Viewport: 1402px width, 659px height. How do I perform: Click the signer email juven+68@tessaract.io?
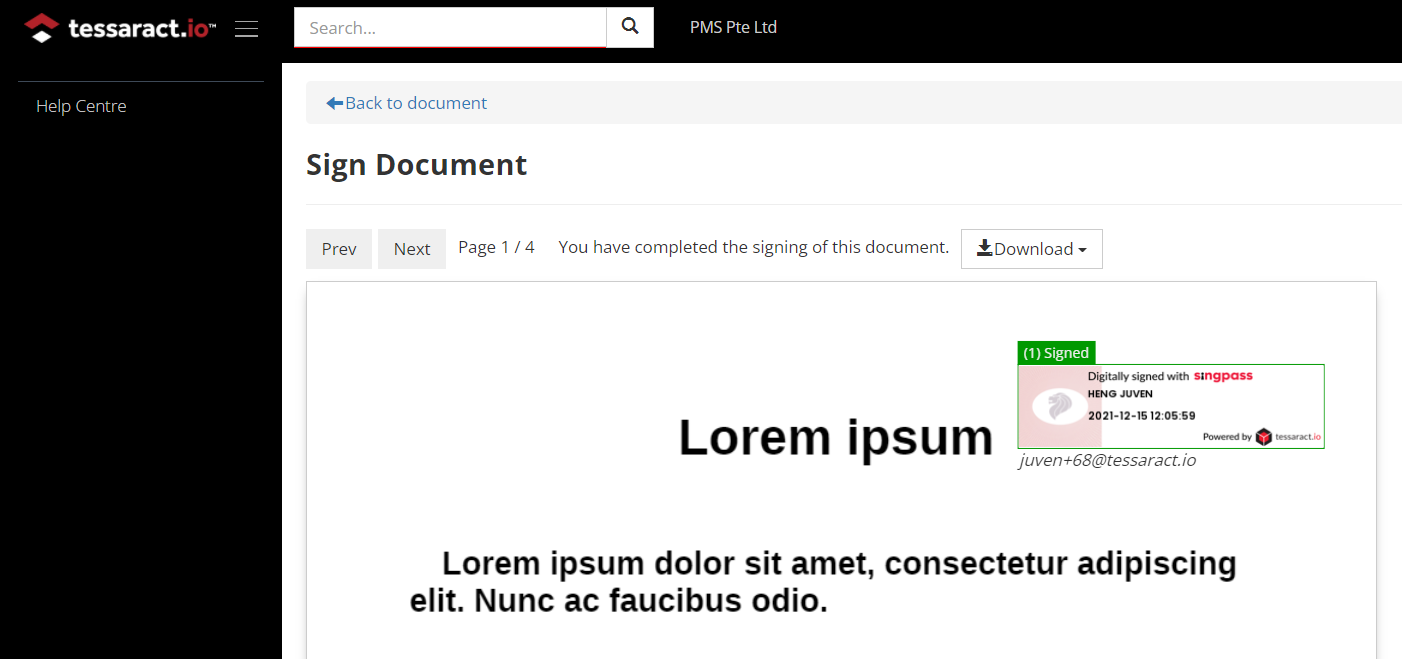coord(1107,460)
